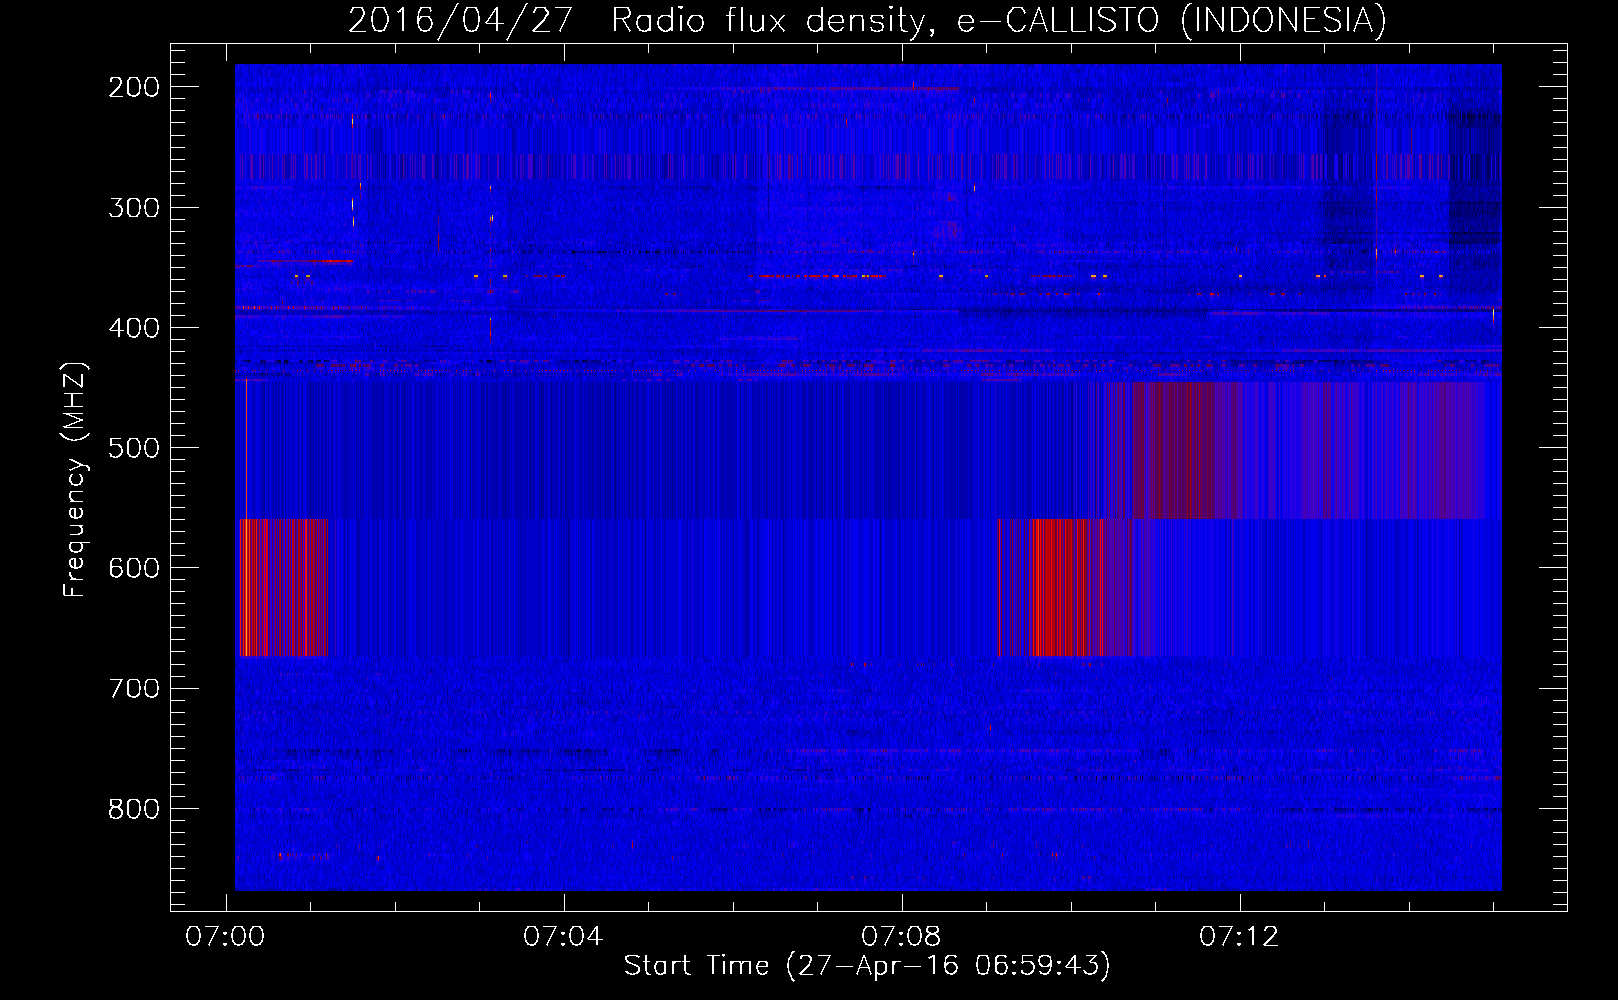Click the date "2016/04/27" in the title

point(461,20)
